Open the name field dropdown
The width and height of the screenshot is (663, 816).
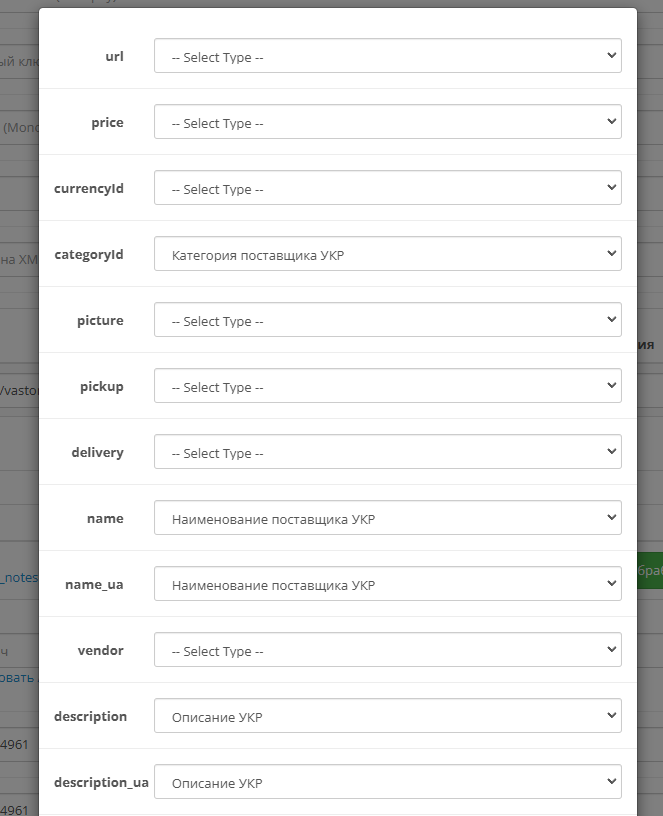(x=387, y=518)
